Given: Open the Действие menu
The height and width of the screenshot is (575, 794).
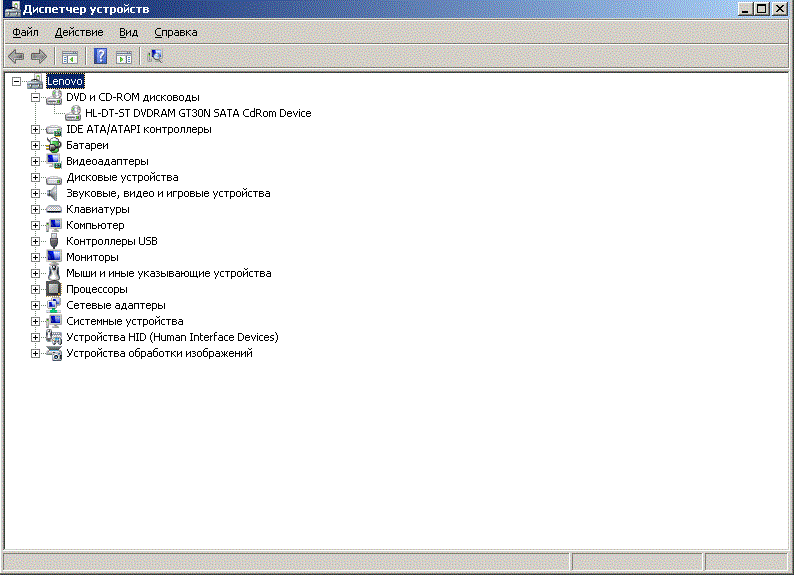Looking at the screenshot, I should click(x=79, y=32).
